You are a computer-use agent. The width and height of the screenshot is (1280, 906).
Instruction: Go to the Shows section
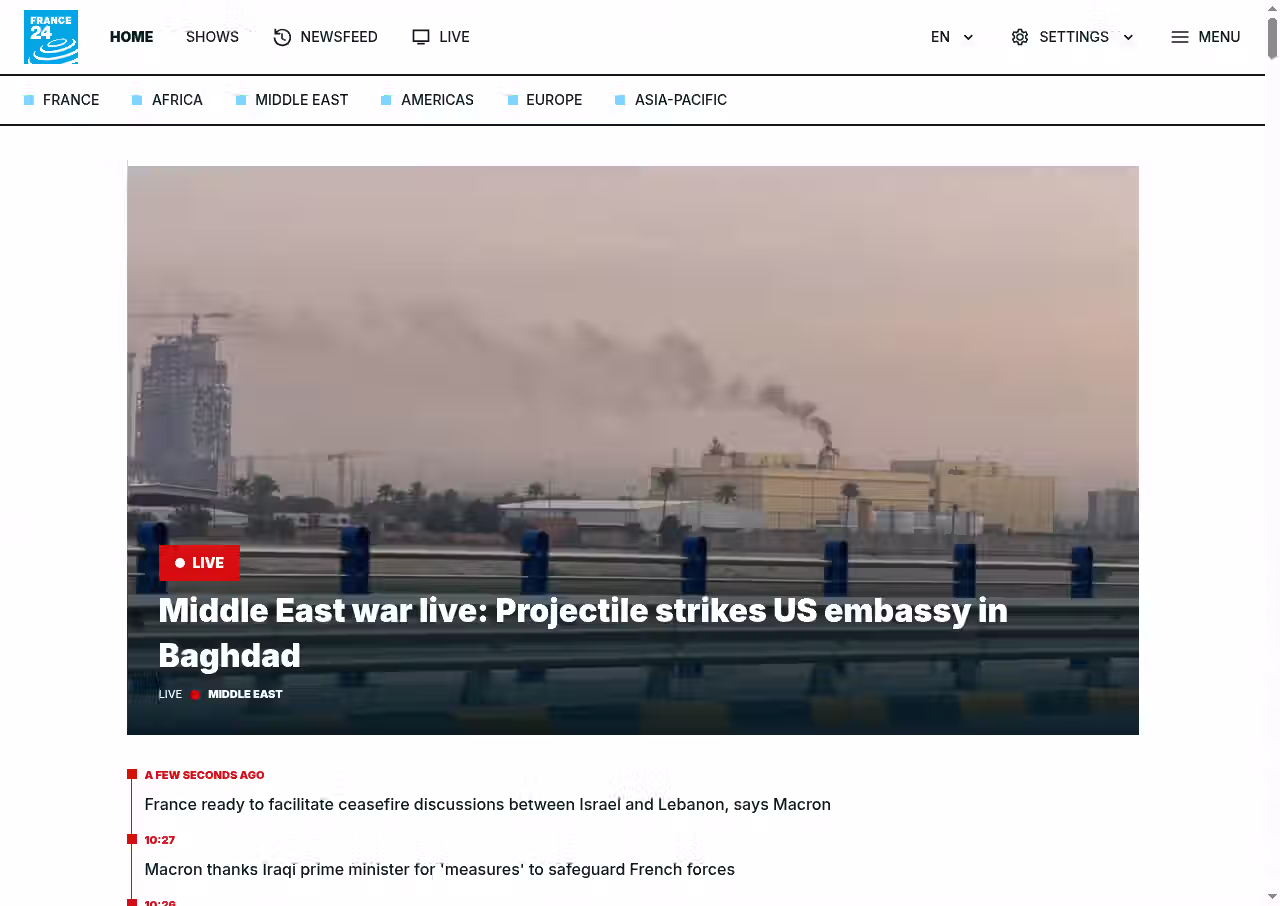tap(212, 37)
